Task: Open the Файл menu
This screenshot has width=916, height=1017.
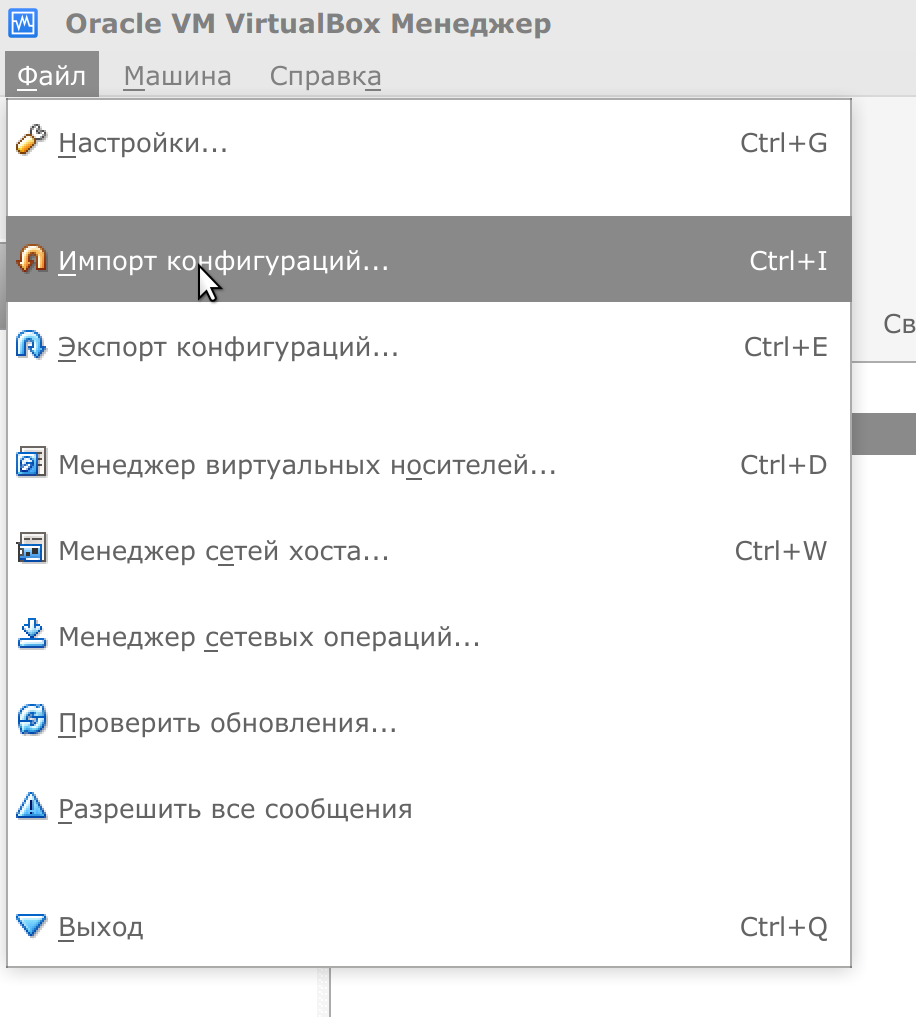Action: [51, 76]
